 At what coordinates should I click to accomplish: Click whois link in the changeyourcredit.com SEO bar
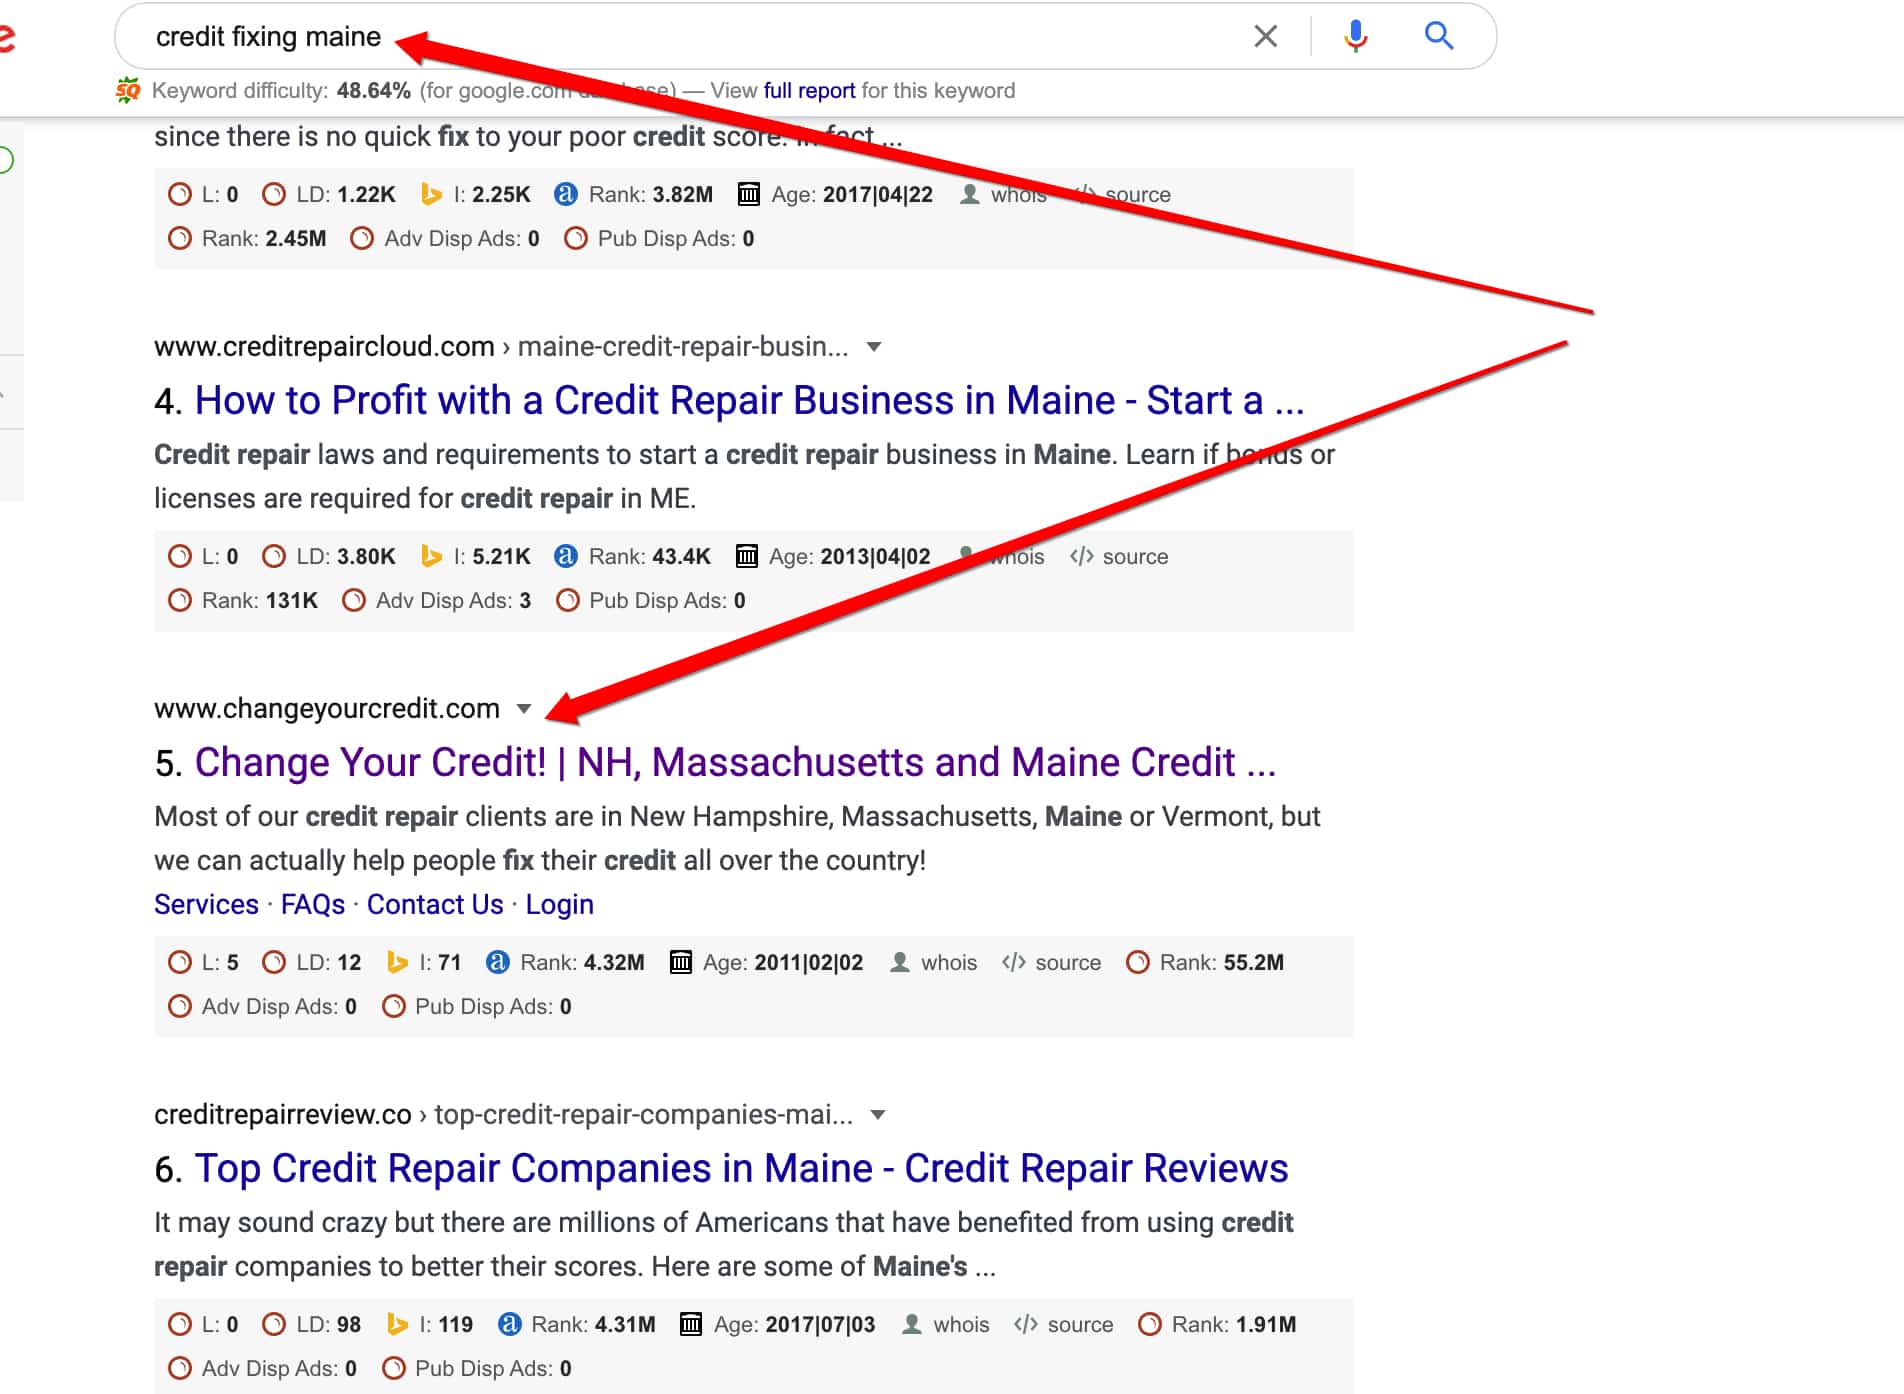(948, 963)
